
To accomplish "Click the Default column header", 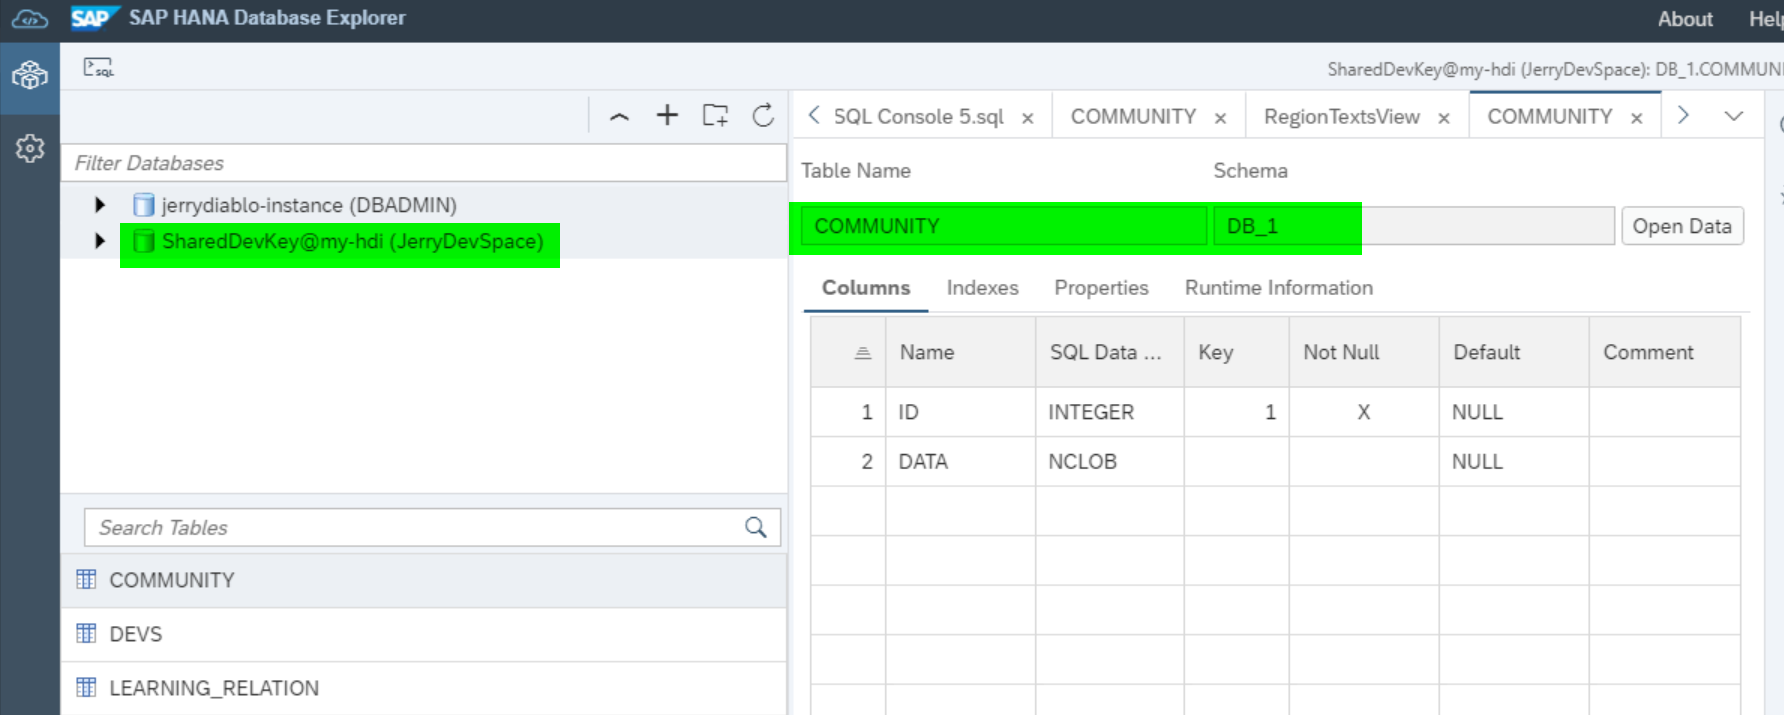I will coord(1514,352).
